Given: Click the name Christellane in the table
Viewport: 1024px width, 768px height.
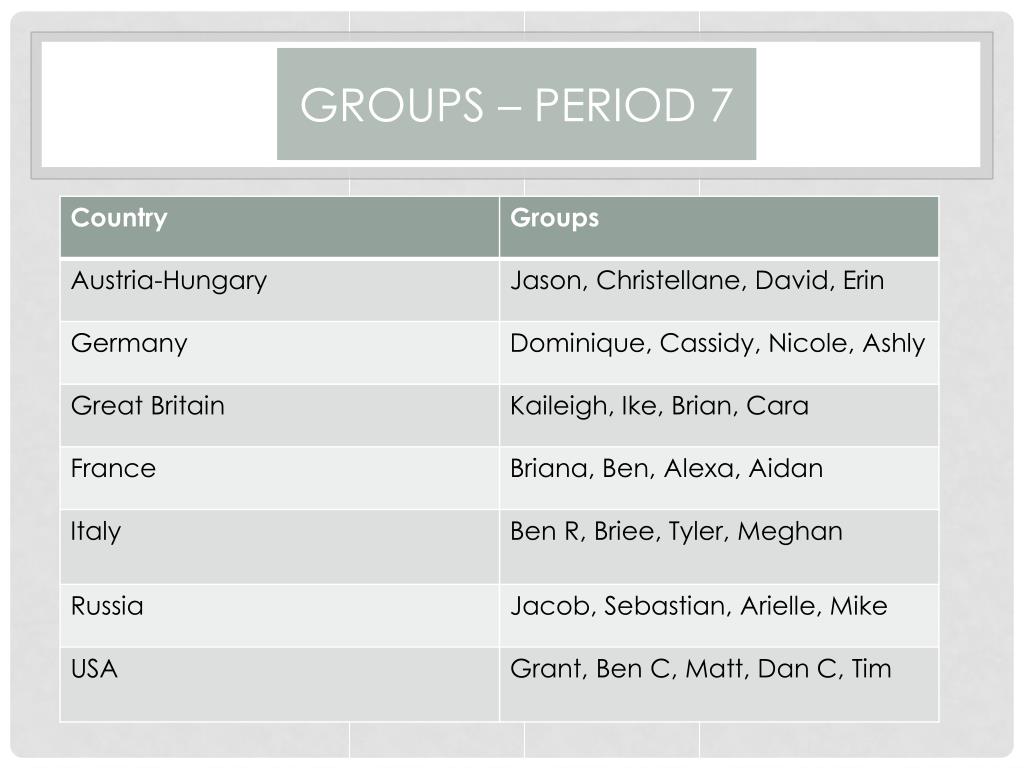Looking at the screenshot, I should 671,280.
